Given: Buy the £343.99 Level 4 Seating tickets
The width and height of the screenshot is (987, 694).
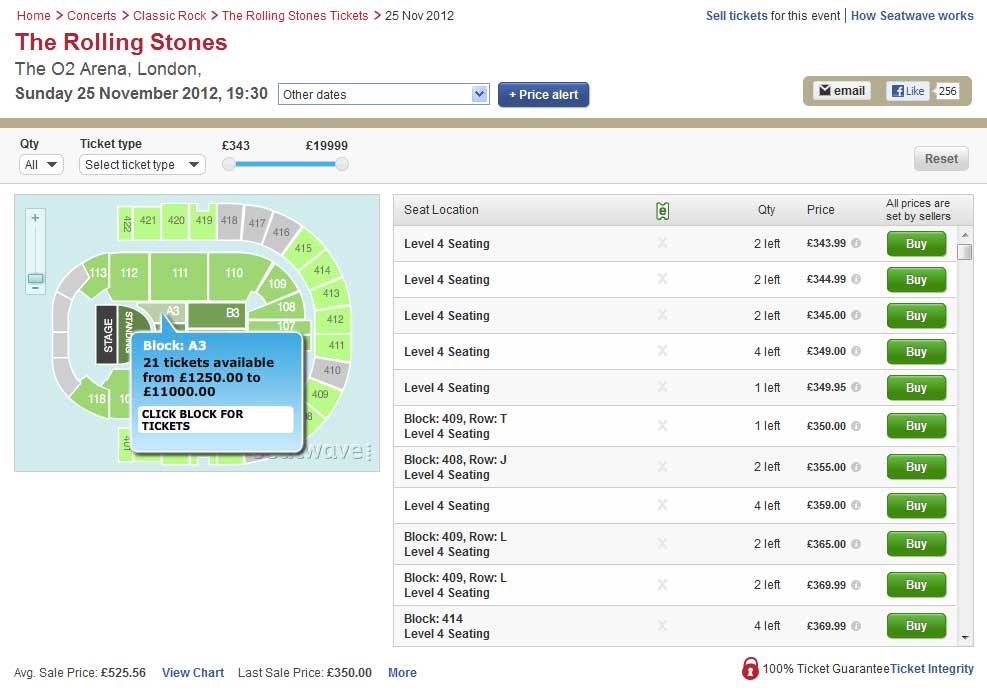Looking at the screenshot, I should tap(915, 243).
